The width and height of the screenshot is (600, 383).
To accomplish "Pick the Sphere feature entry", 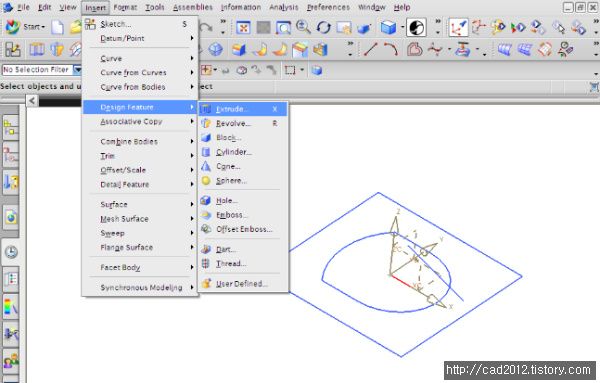I will (243, 181).
